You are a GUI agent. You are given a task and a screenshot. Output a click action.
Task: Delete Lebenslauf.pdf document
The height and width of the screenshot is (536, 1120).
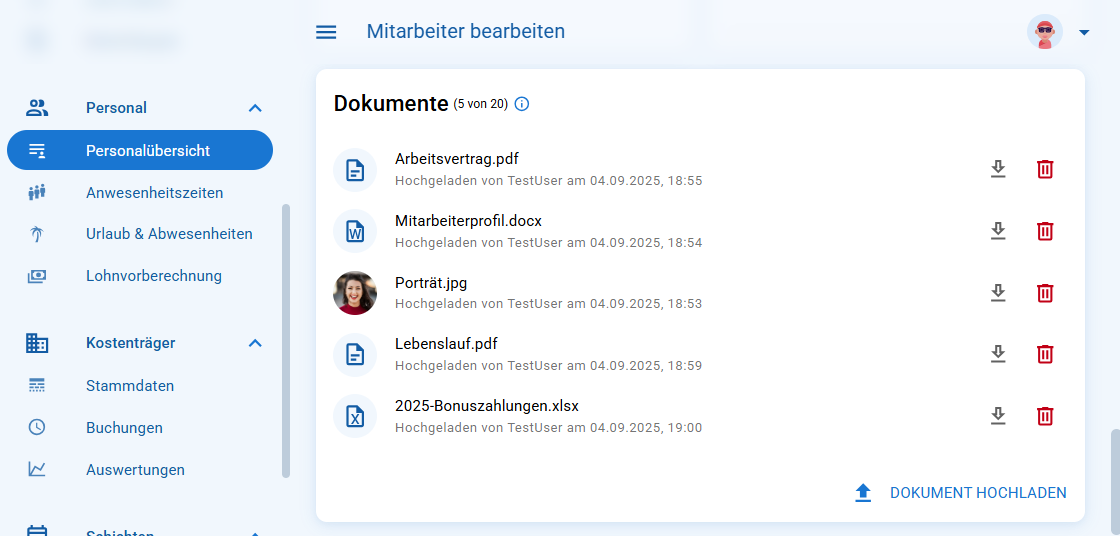tap(1044, 354)
